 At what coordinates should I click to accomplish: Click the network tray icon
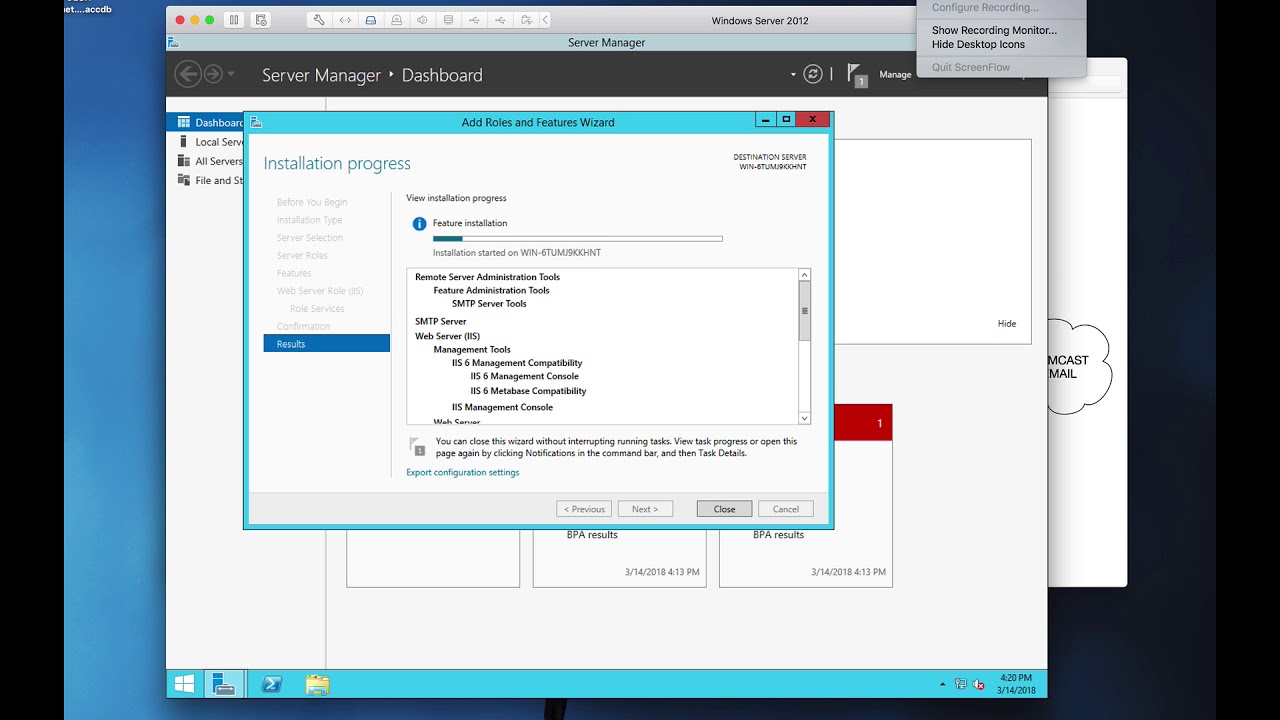pos(960,684)
